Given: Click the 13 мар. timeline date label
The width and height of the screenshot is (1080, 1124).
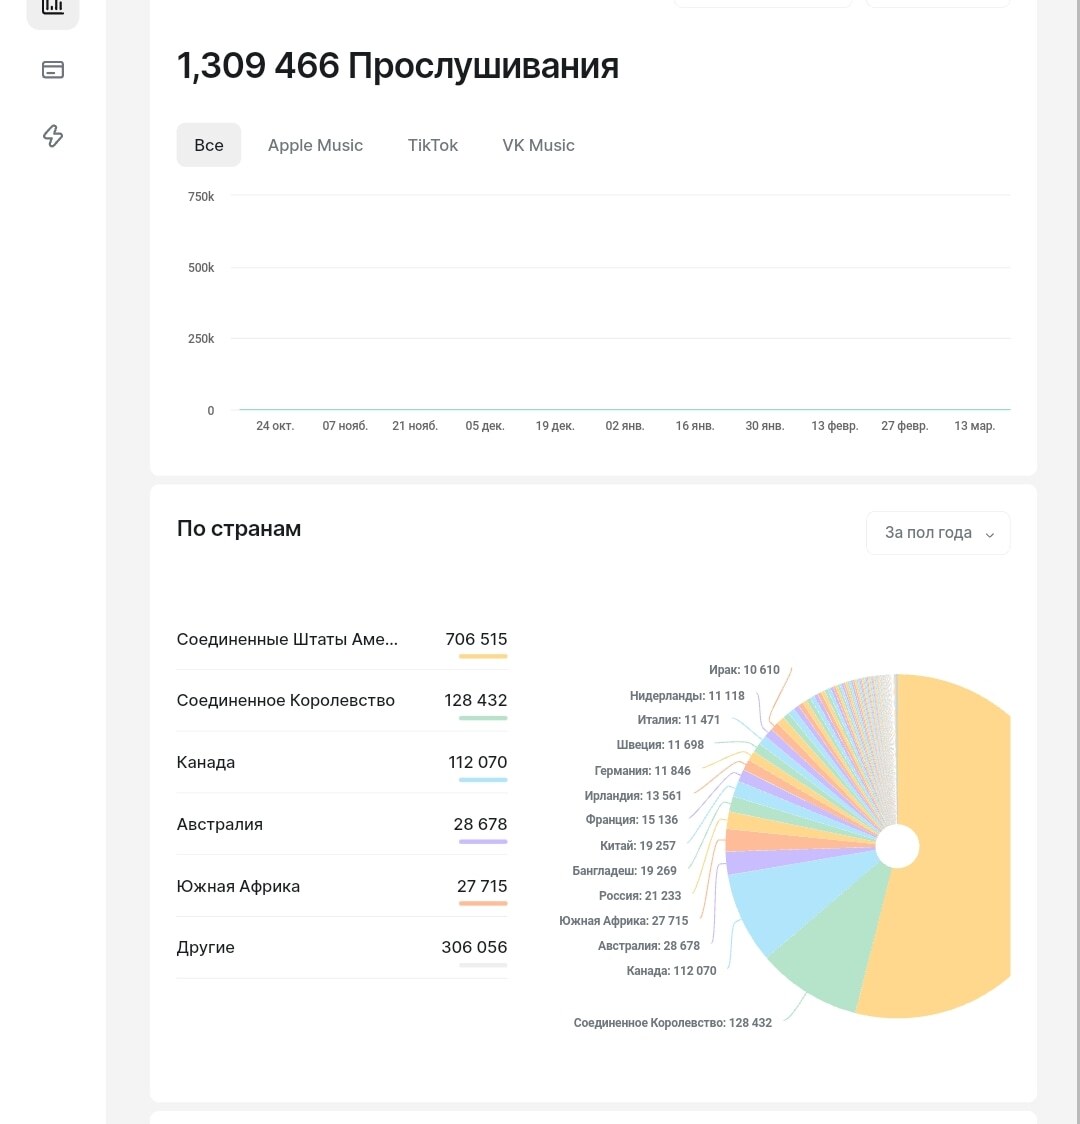Looking at the screenshot, I should (975, 426).
